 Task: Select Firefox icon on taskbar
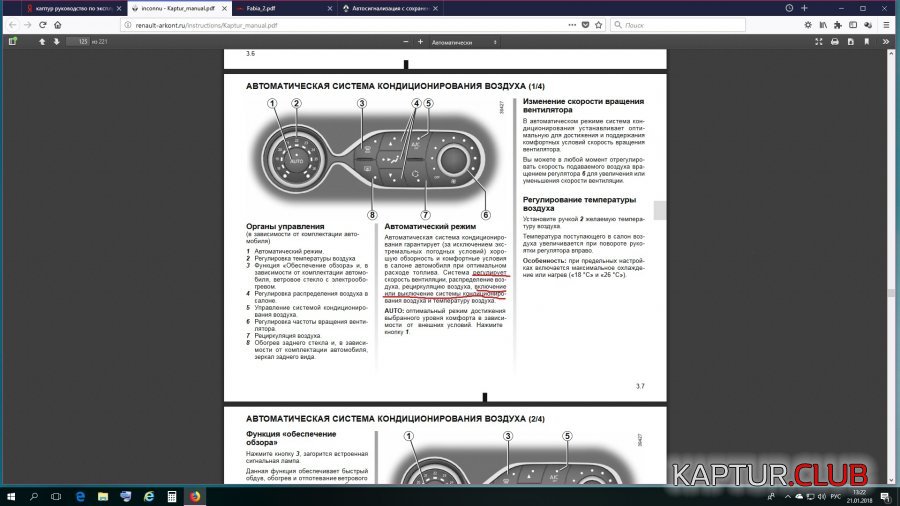(195, 496)
